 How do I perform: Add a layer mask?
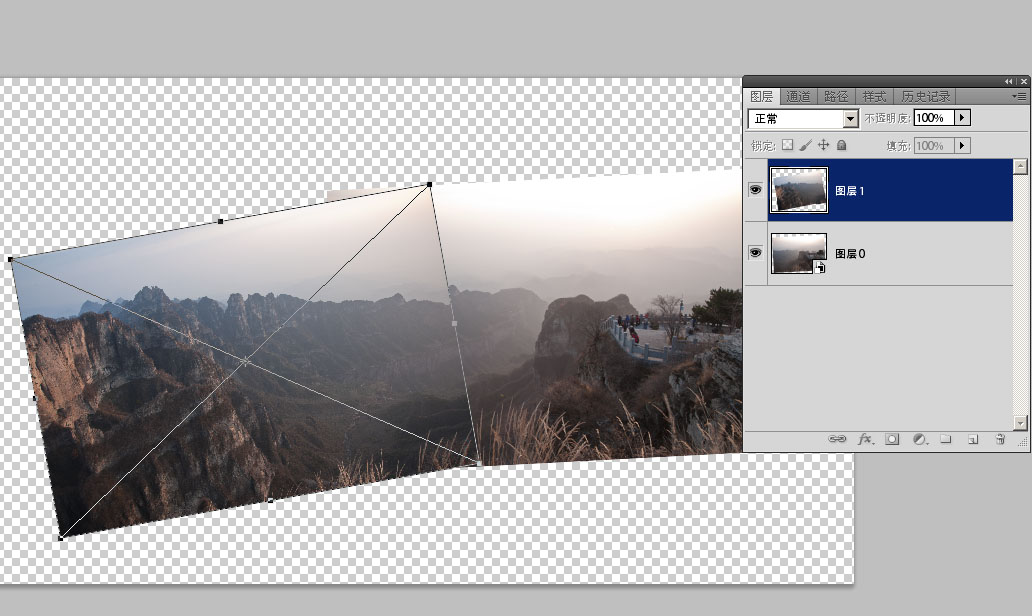[x=892, y=439]
